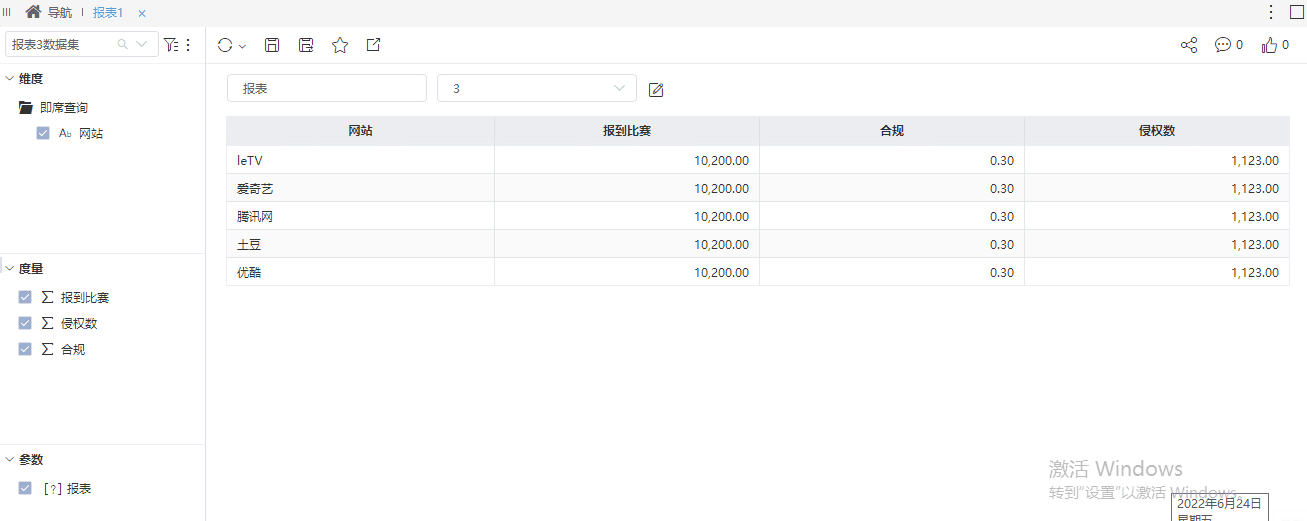Click the 侵权数 measure label
The height and width of the screenshot is (521, 1307).
(x=79, y=323)
